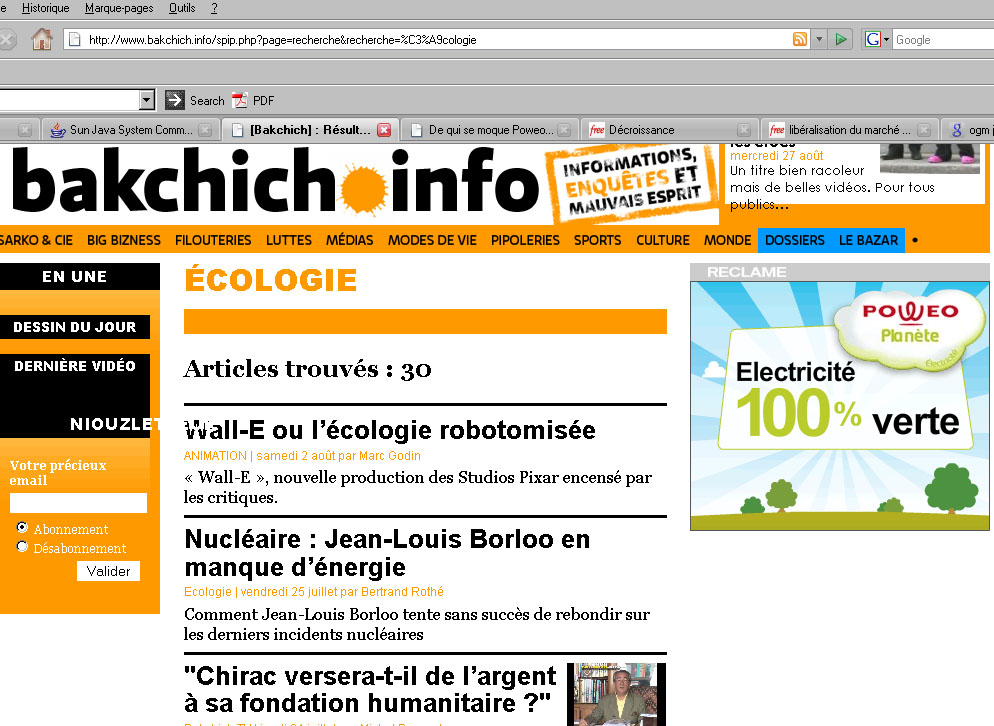Click the ANIMATION category label

(x=215, y=456)
